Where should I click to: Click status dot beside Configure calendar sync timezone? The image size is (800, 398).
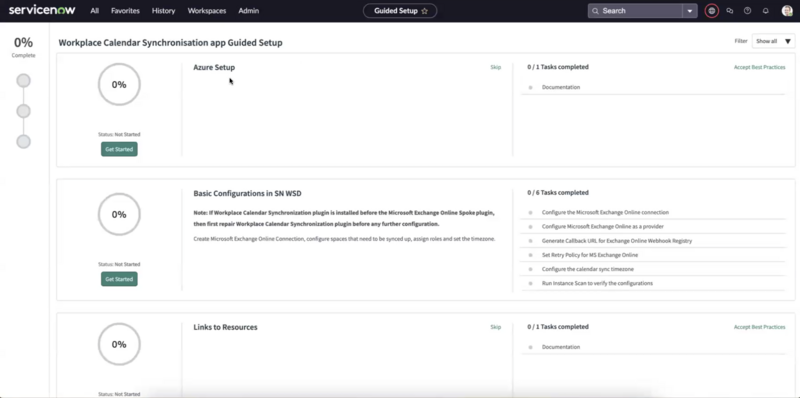point(531,269)
